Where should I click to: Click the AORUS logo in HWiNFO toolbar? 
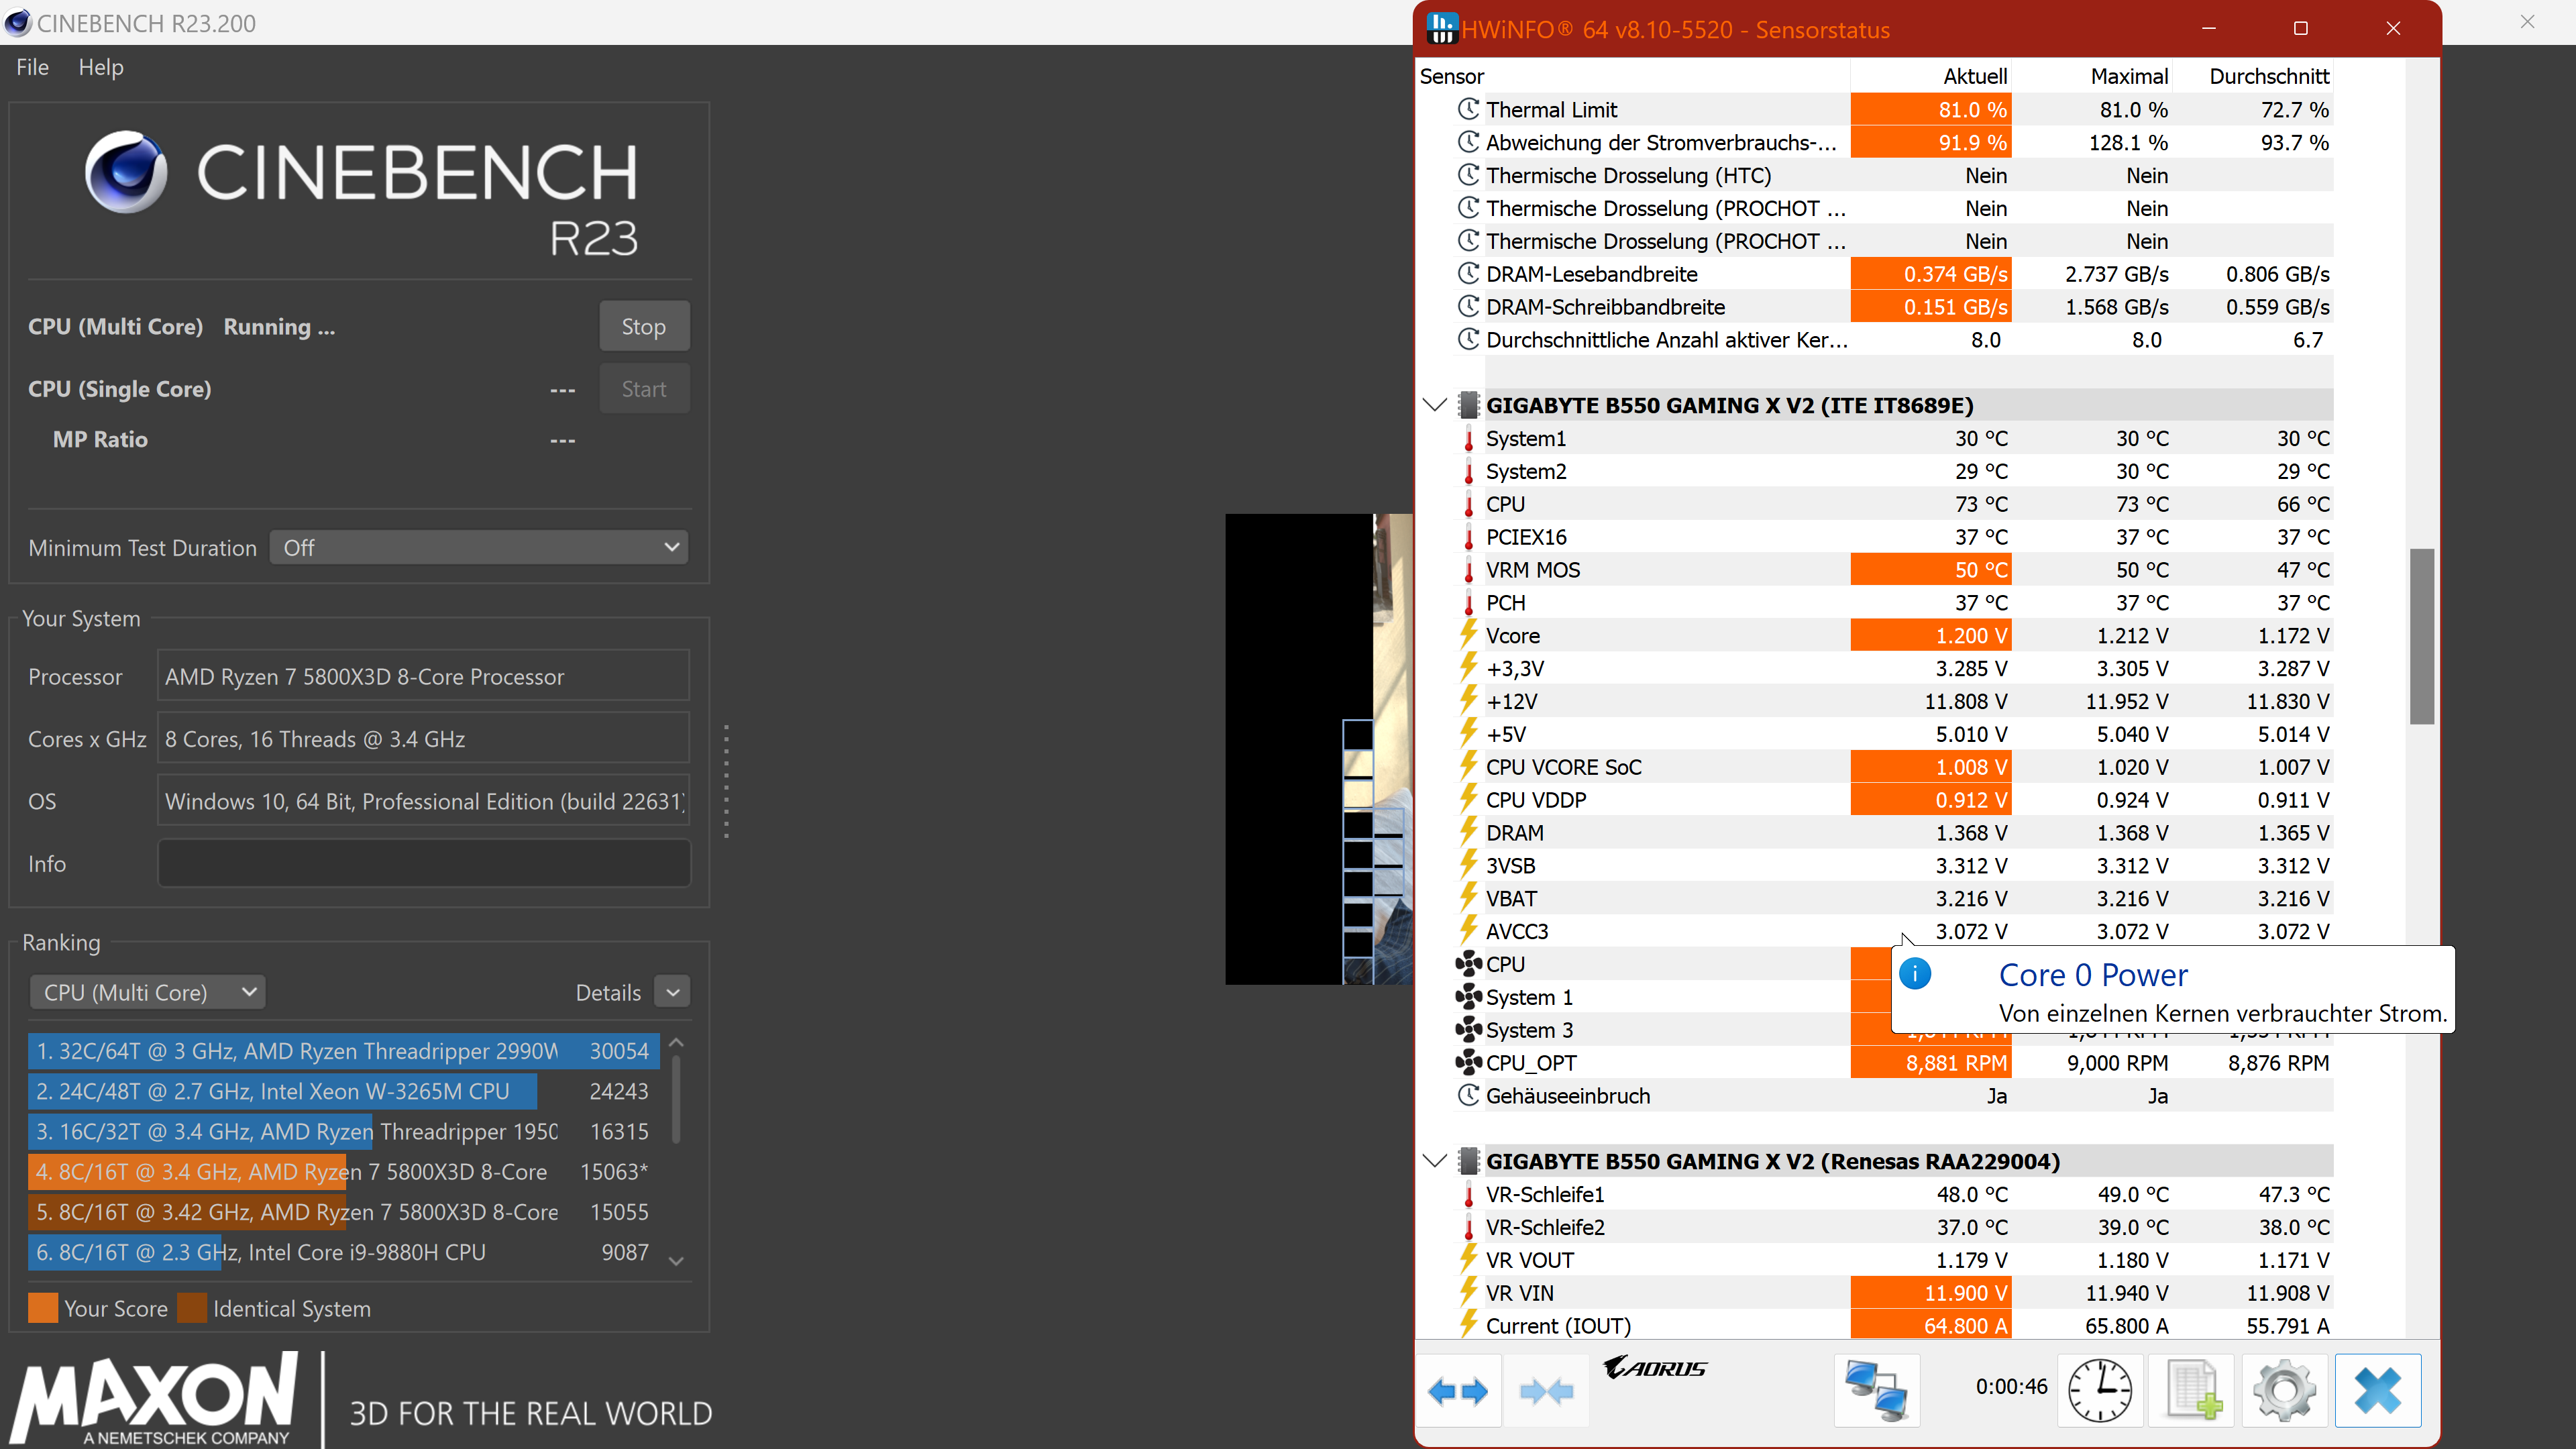(1655, 1367)
